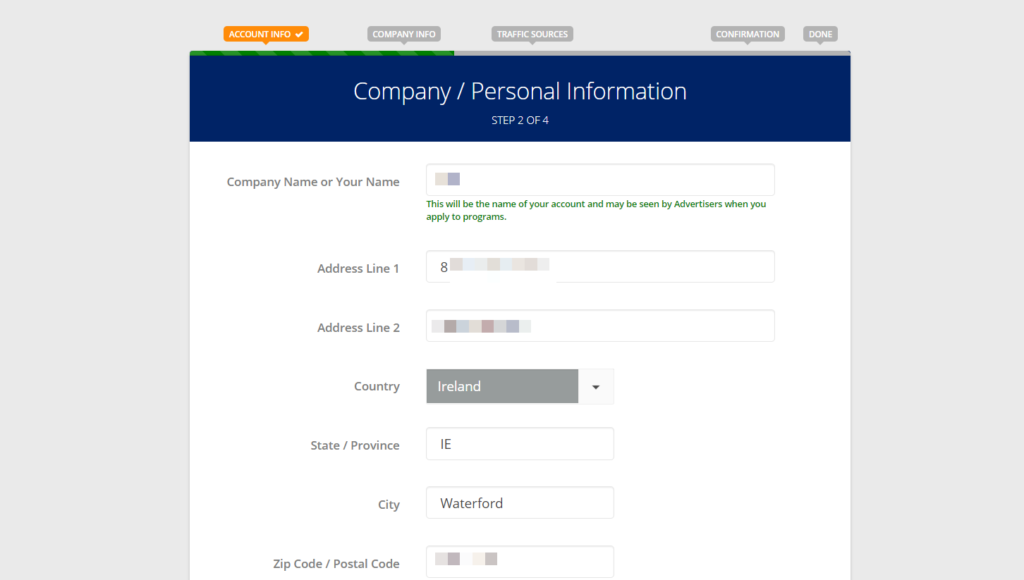
Task: Select the Company Info step tab
Action: pyautogui.click(x=404, y=34)
